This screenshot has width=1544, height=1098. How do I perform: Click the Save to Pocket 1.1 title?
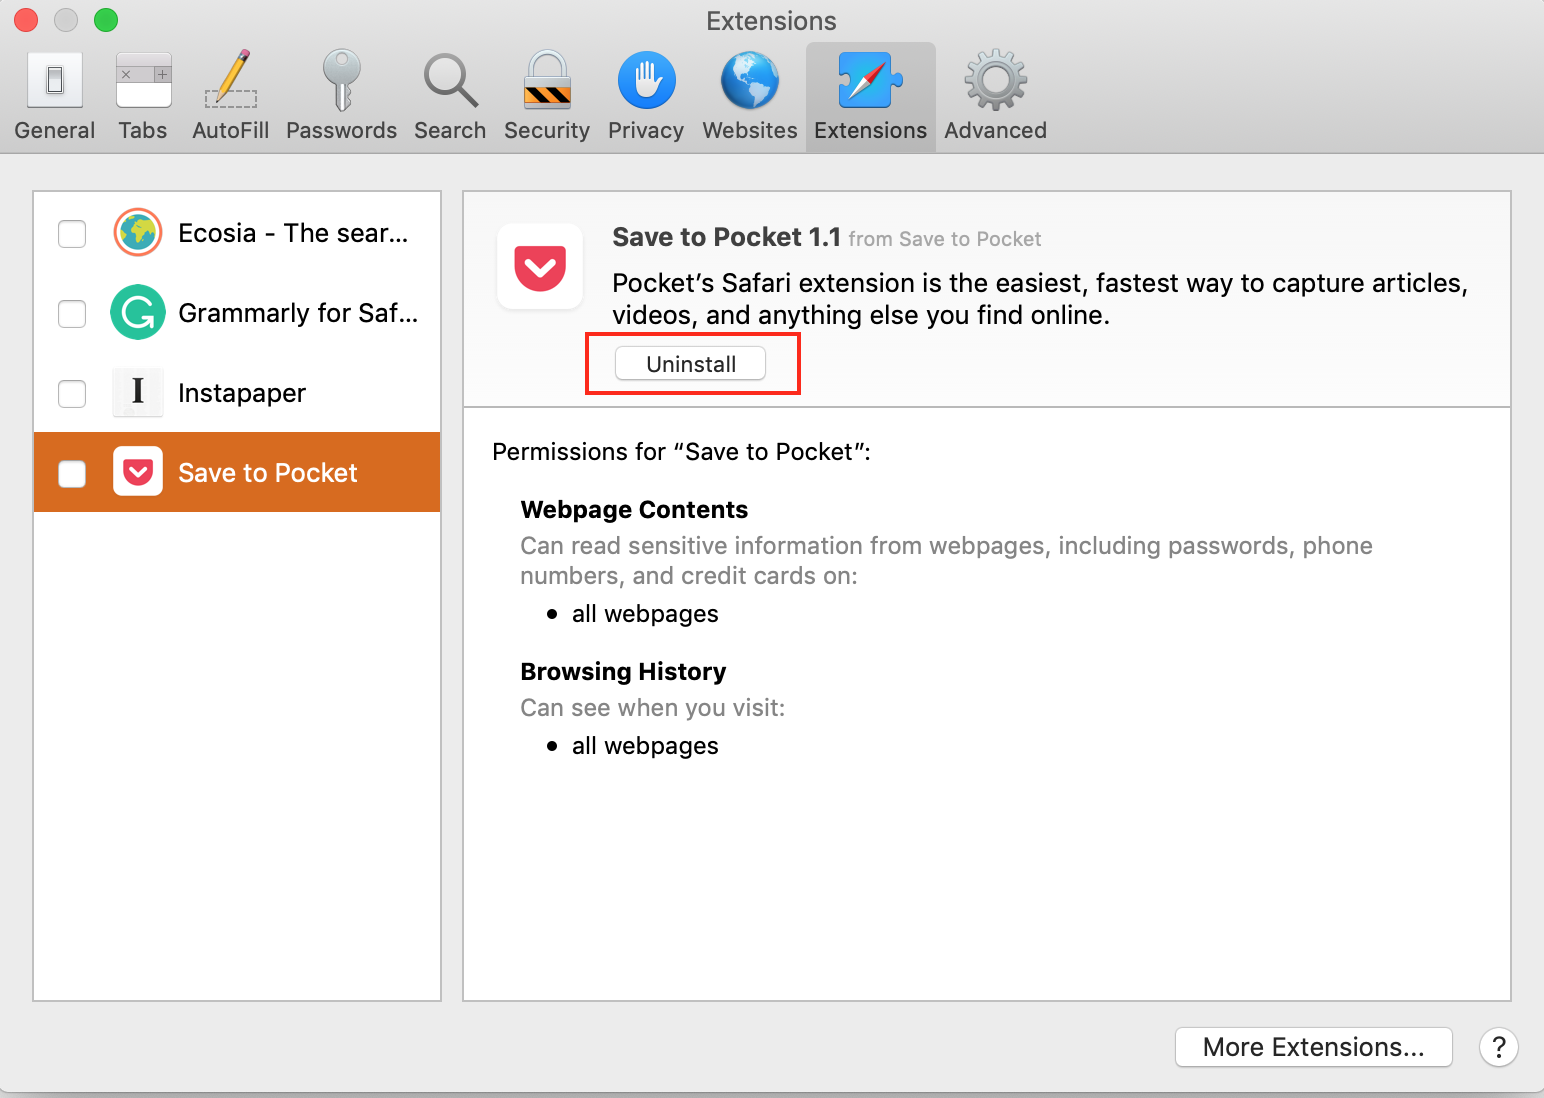pos(727,237)
